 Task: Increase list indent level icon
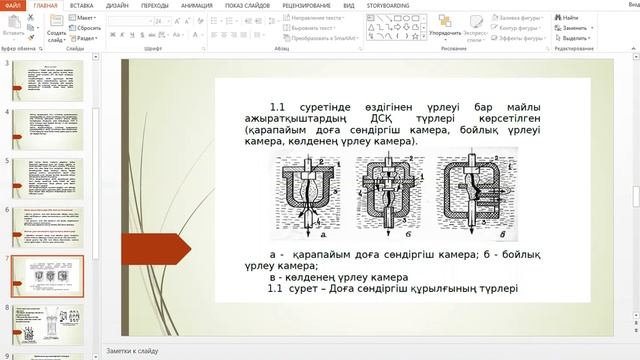pyautogui.click(x=258, y=21)
